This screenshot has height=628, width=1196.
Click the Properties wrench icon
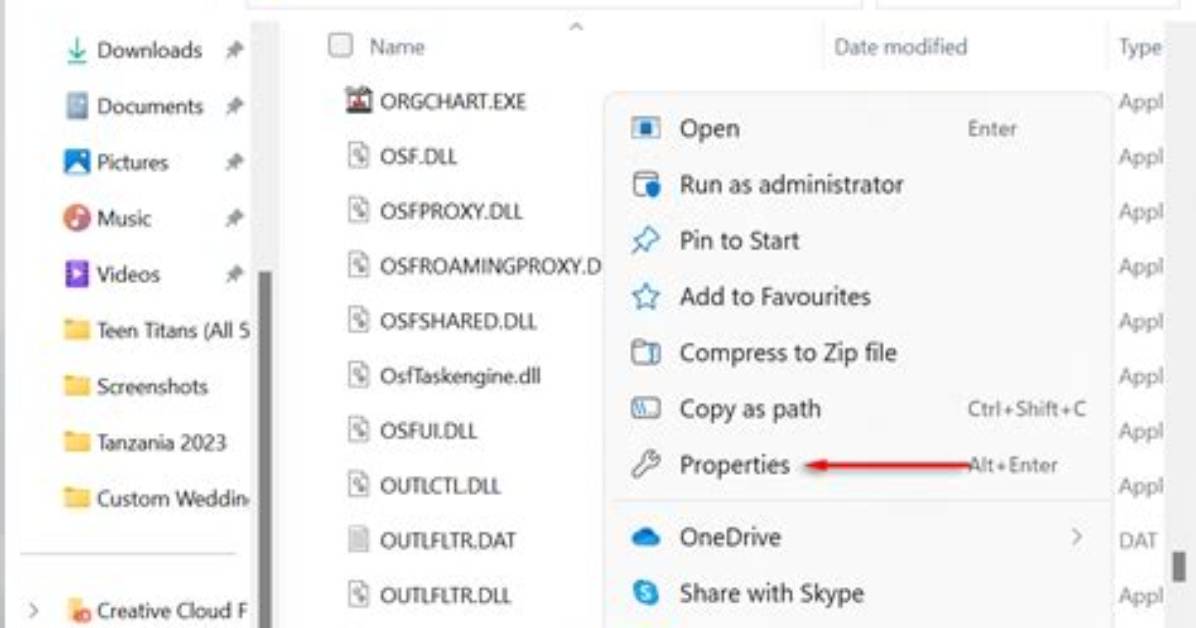click(x=645, y=464)
